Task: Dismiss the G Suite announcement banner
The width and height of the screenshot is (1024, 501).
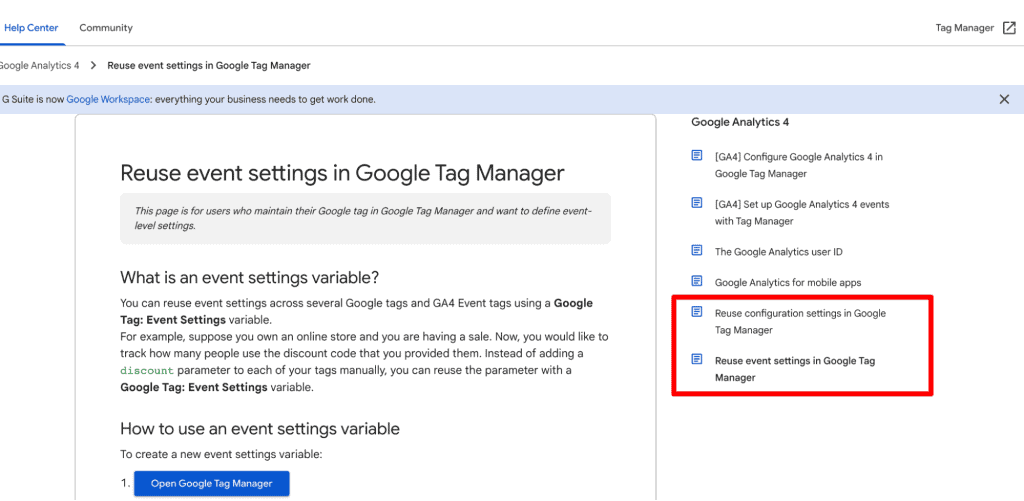Action: (1004, 99)
